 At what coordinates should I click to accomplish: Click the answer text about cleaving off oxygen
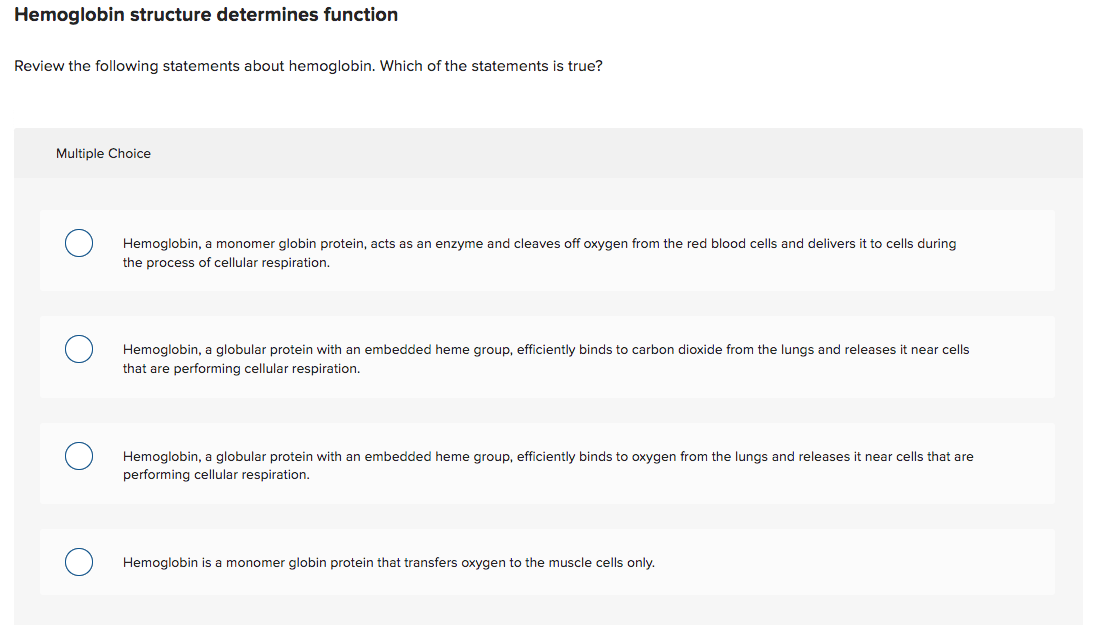539,253
